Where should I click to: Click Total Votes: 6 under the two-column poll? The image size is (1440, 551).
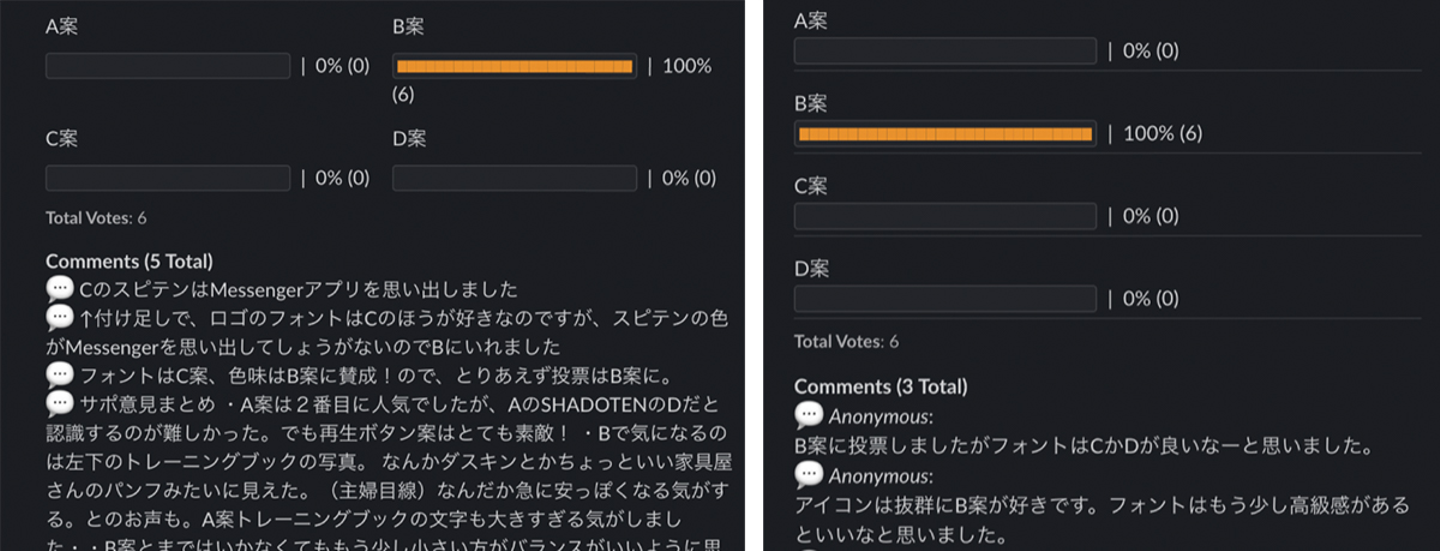click(96, 218)
